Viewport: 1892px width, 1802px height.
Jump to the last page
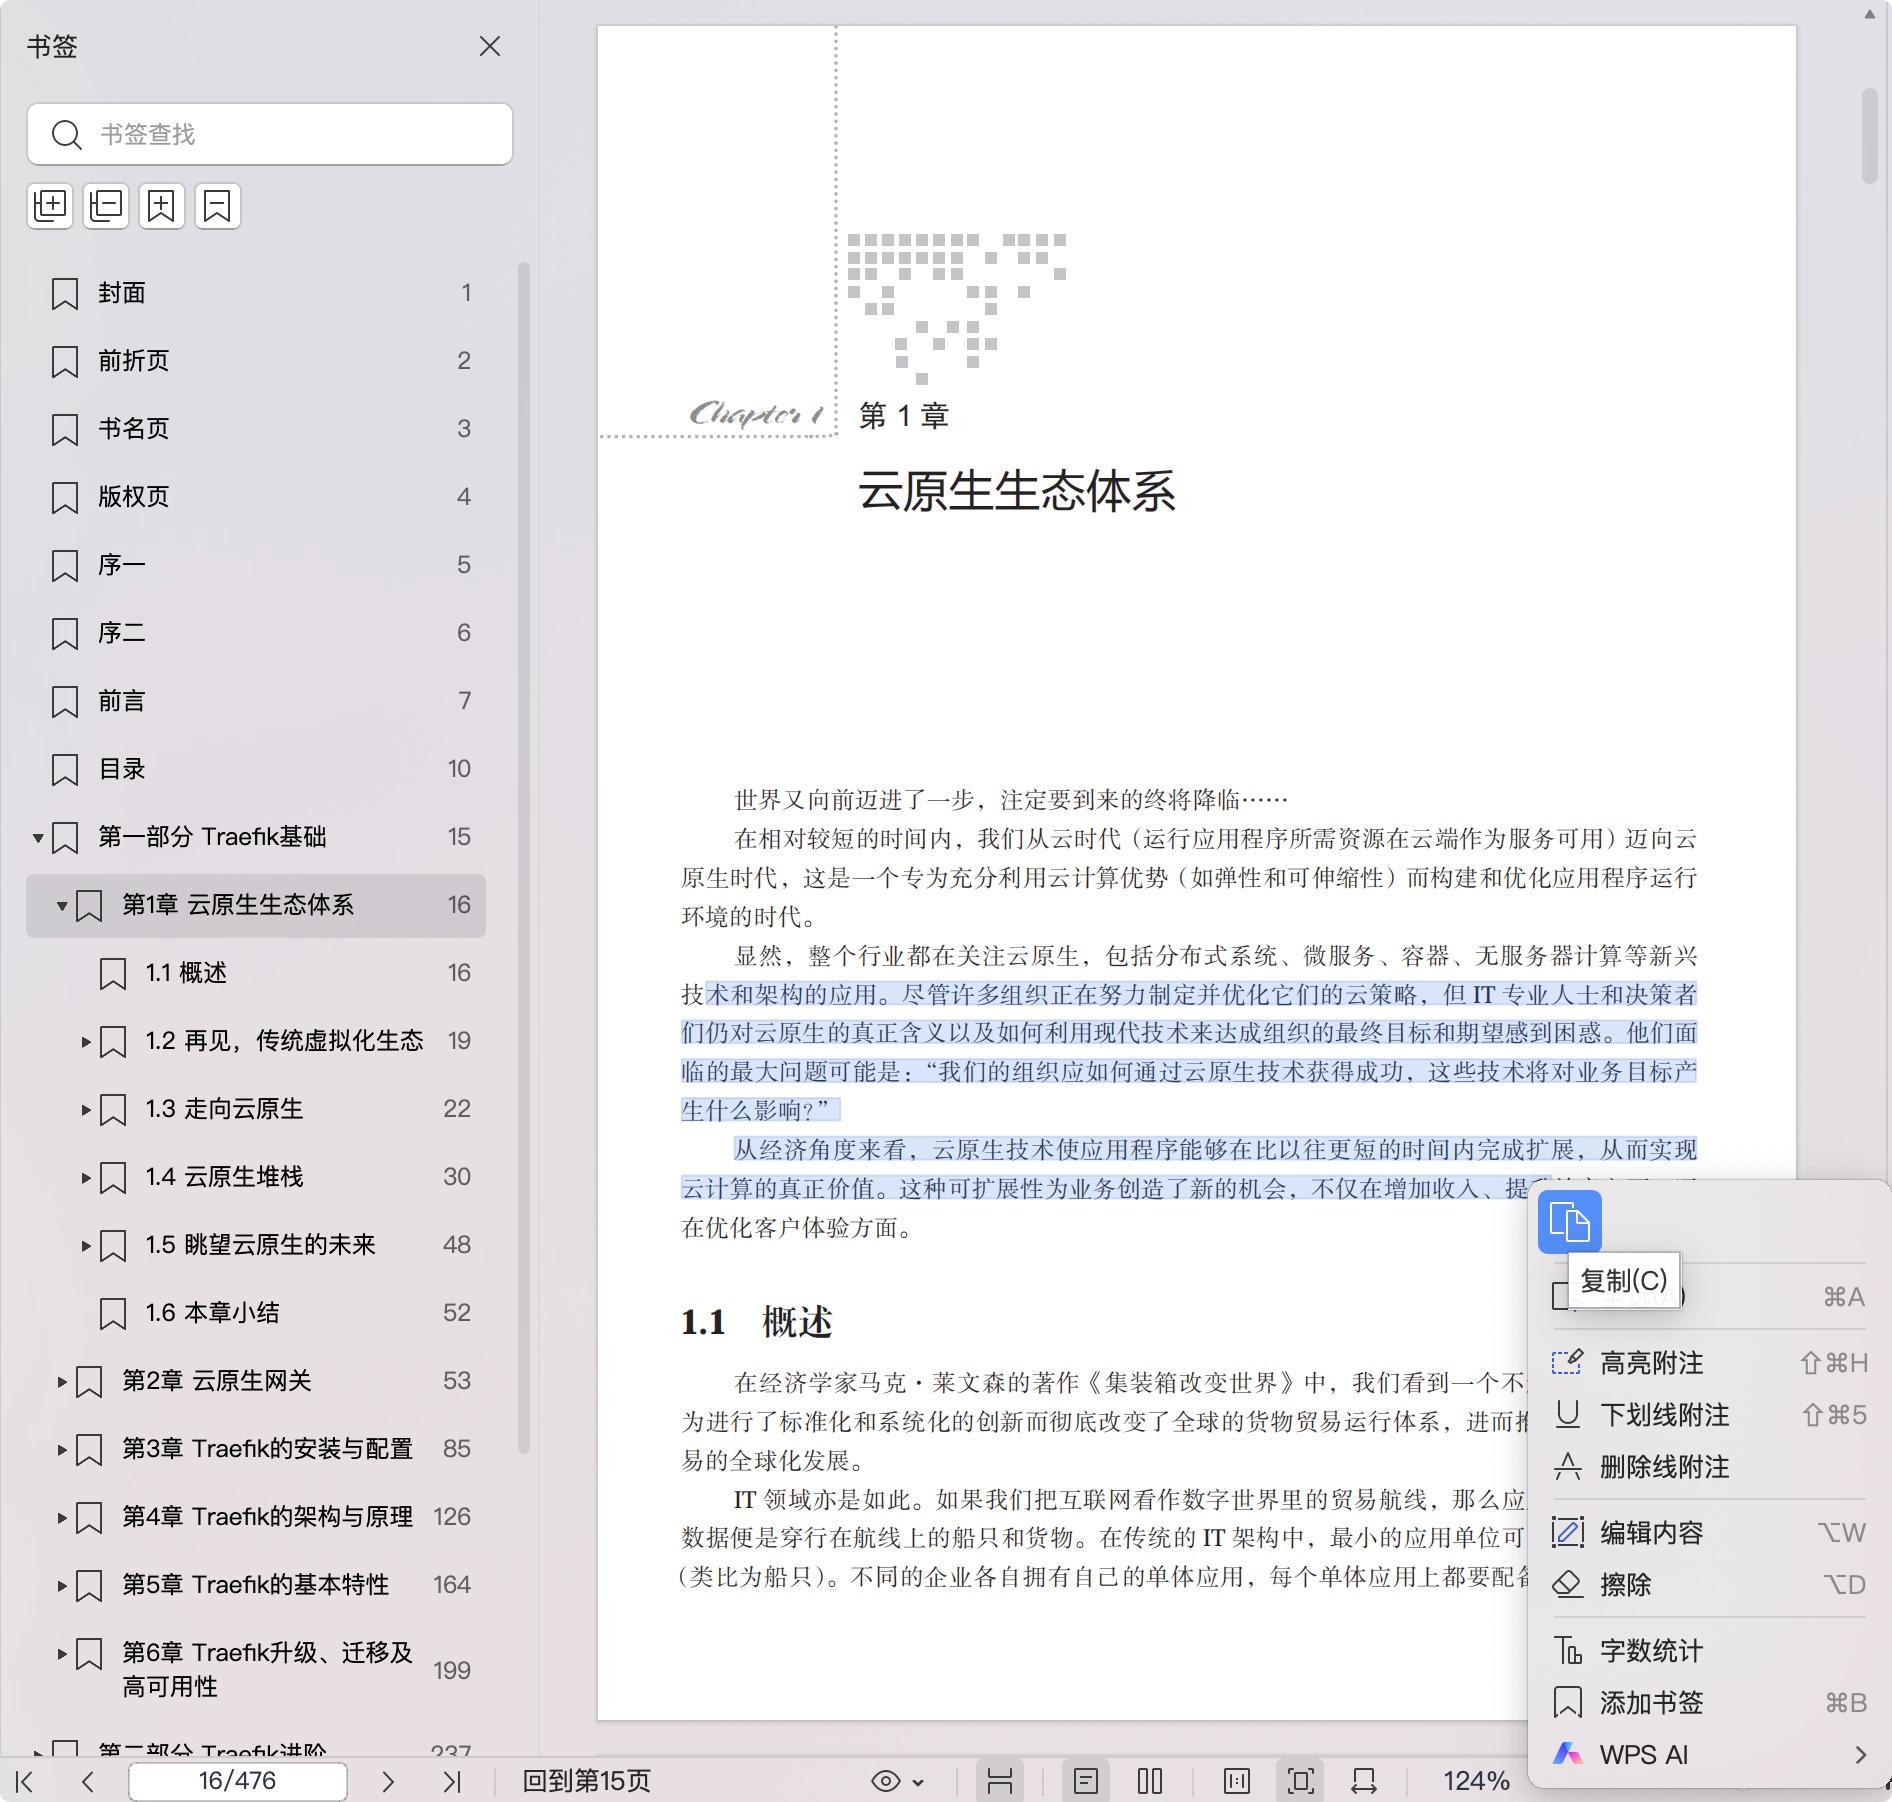[x=452, y=1781]
